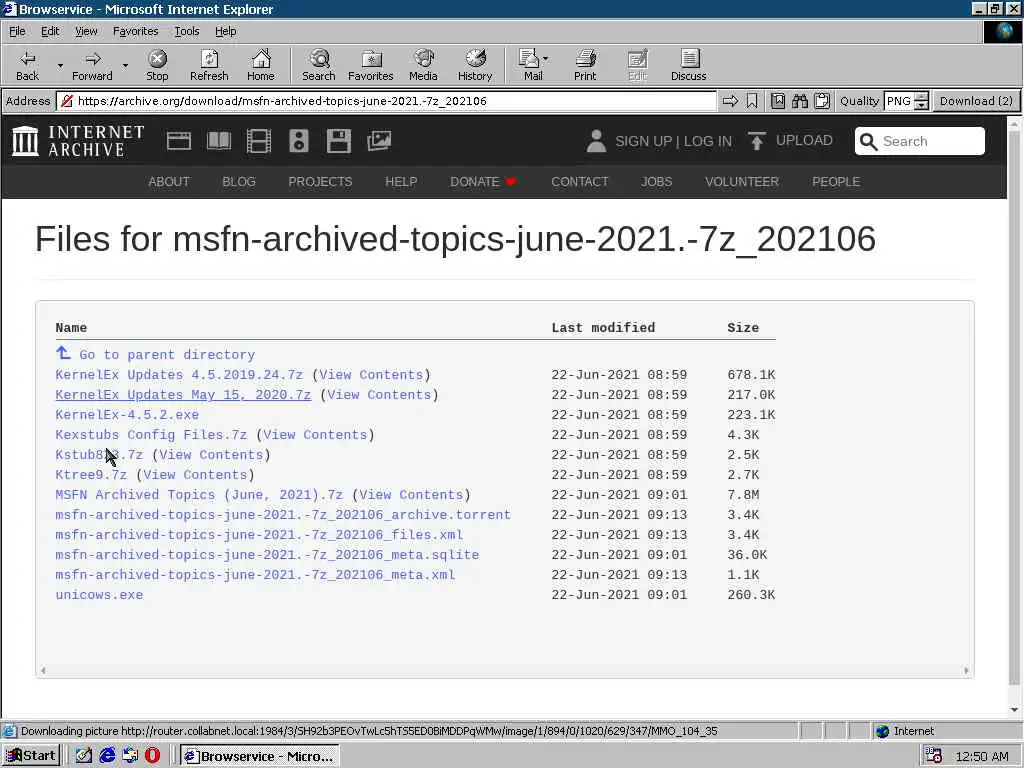
Task: Click the Download (2) button
Action: pyautogui.click(x=976, y=101)
